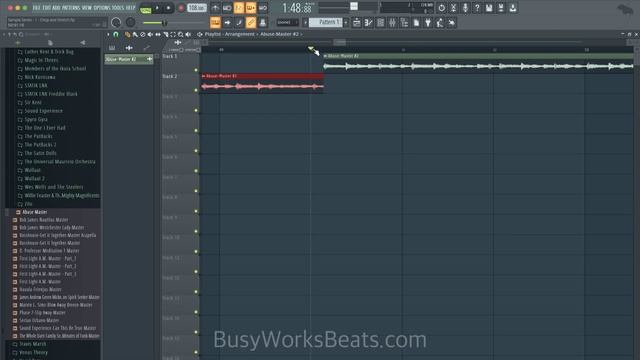Click the stamp icon in the recording panel
This screenshot has height=360, width=640.
[262, 22]
